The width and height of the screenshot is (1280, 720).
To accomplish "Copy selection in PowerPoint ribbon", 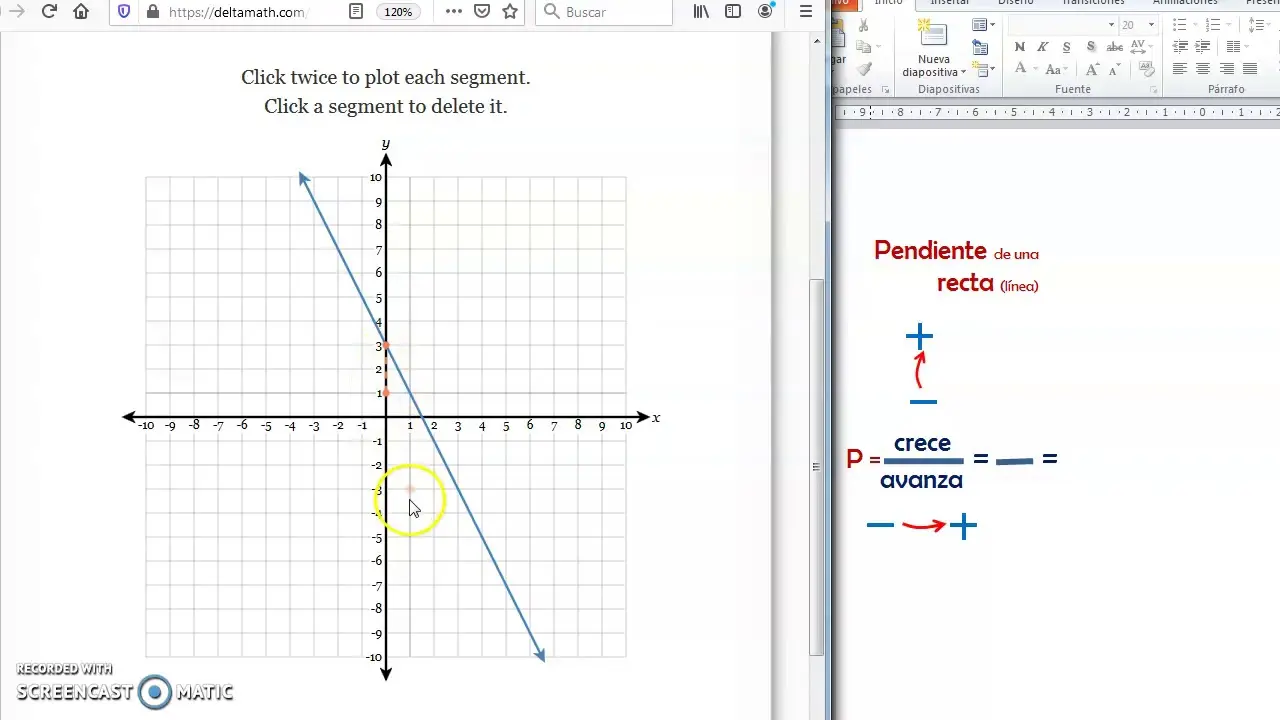I will click(864, 48).
